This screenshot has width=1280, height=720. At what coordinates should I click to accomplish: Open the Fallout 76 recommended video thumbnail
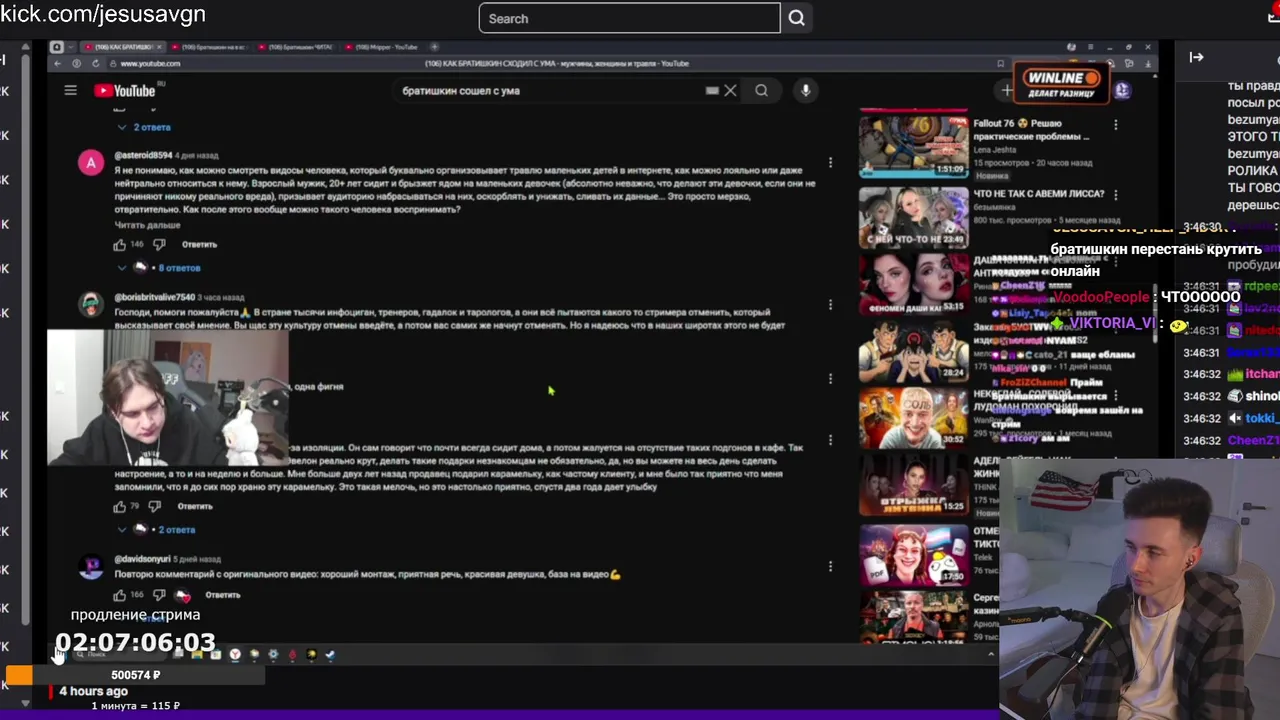click(x=914, y=146)
